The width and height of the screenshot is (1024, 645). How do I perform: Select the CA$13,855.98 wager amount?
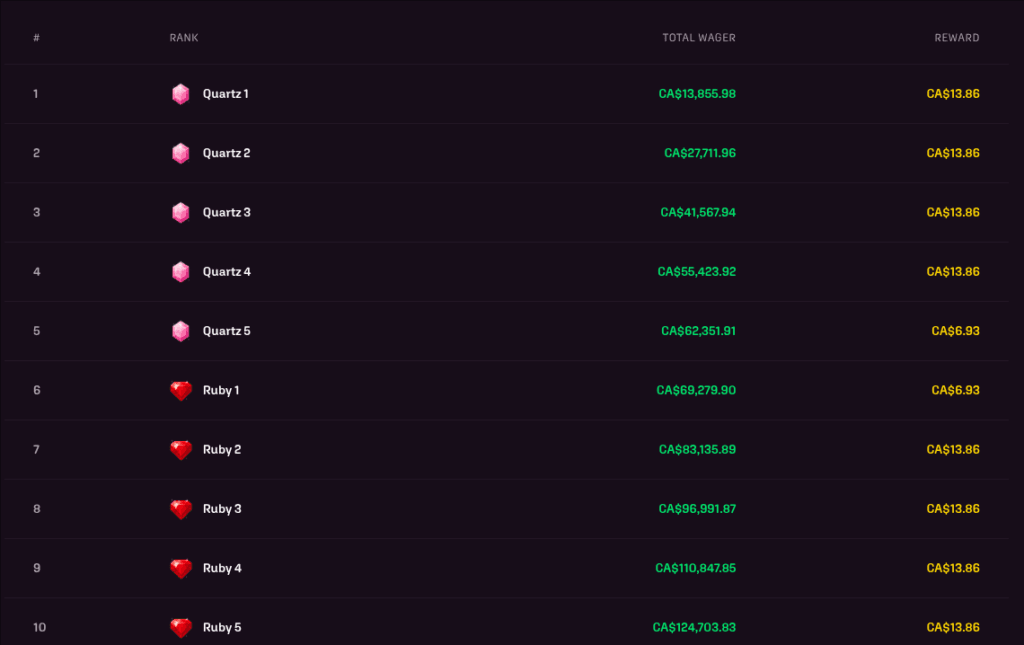697,94
